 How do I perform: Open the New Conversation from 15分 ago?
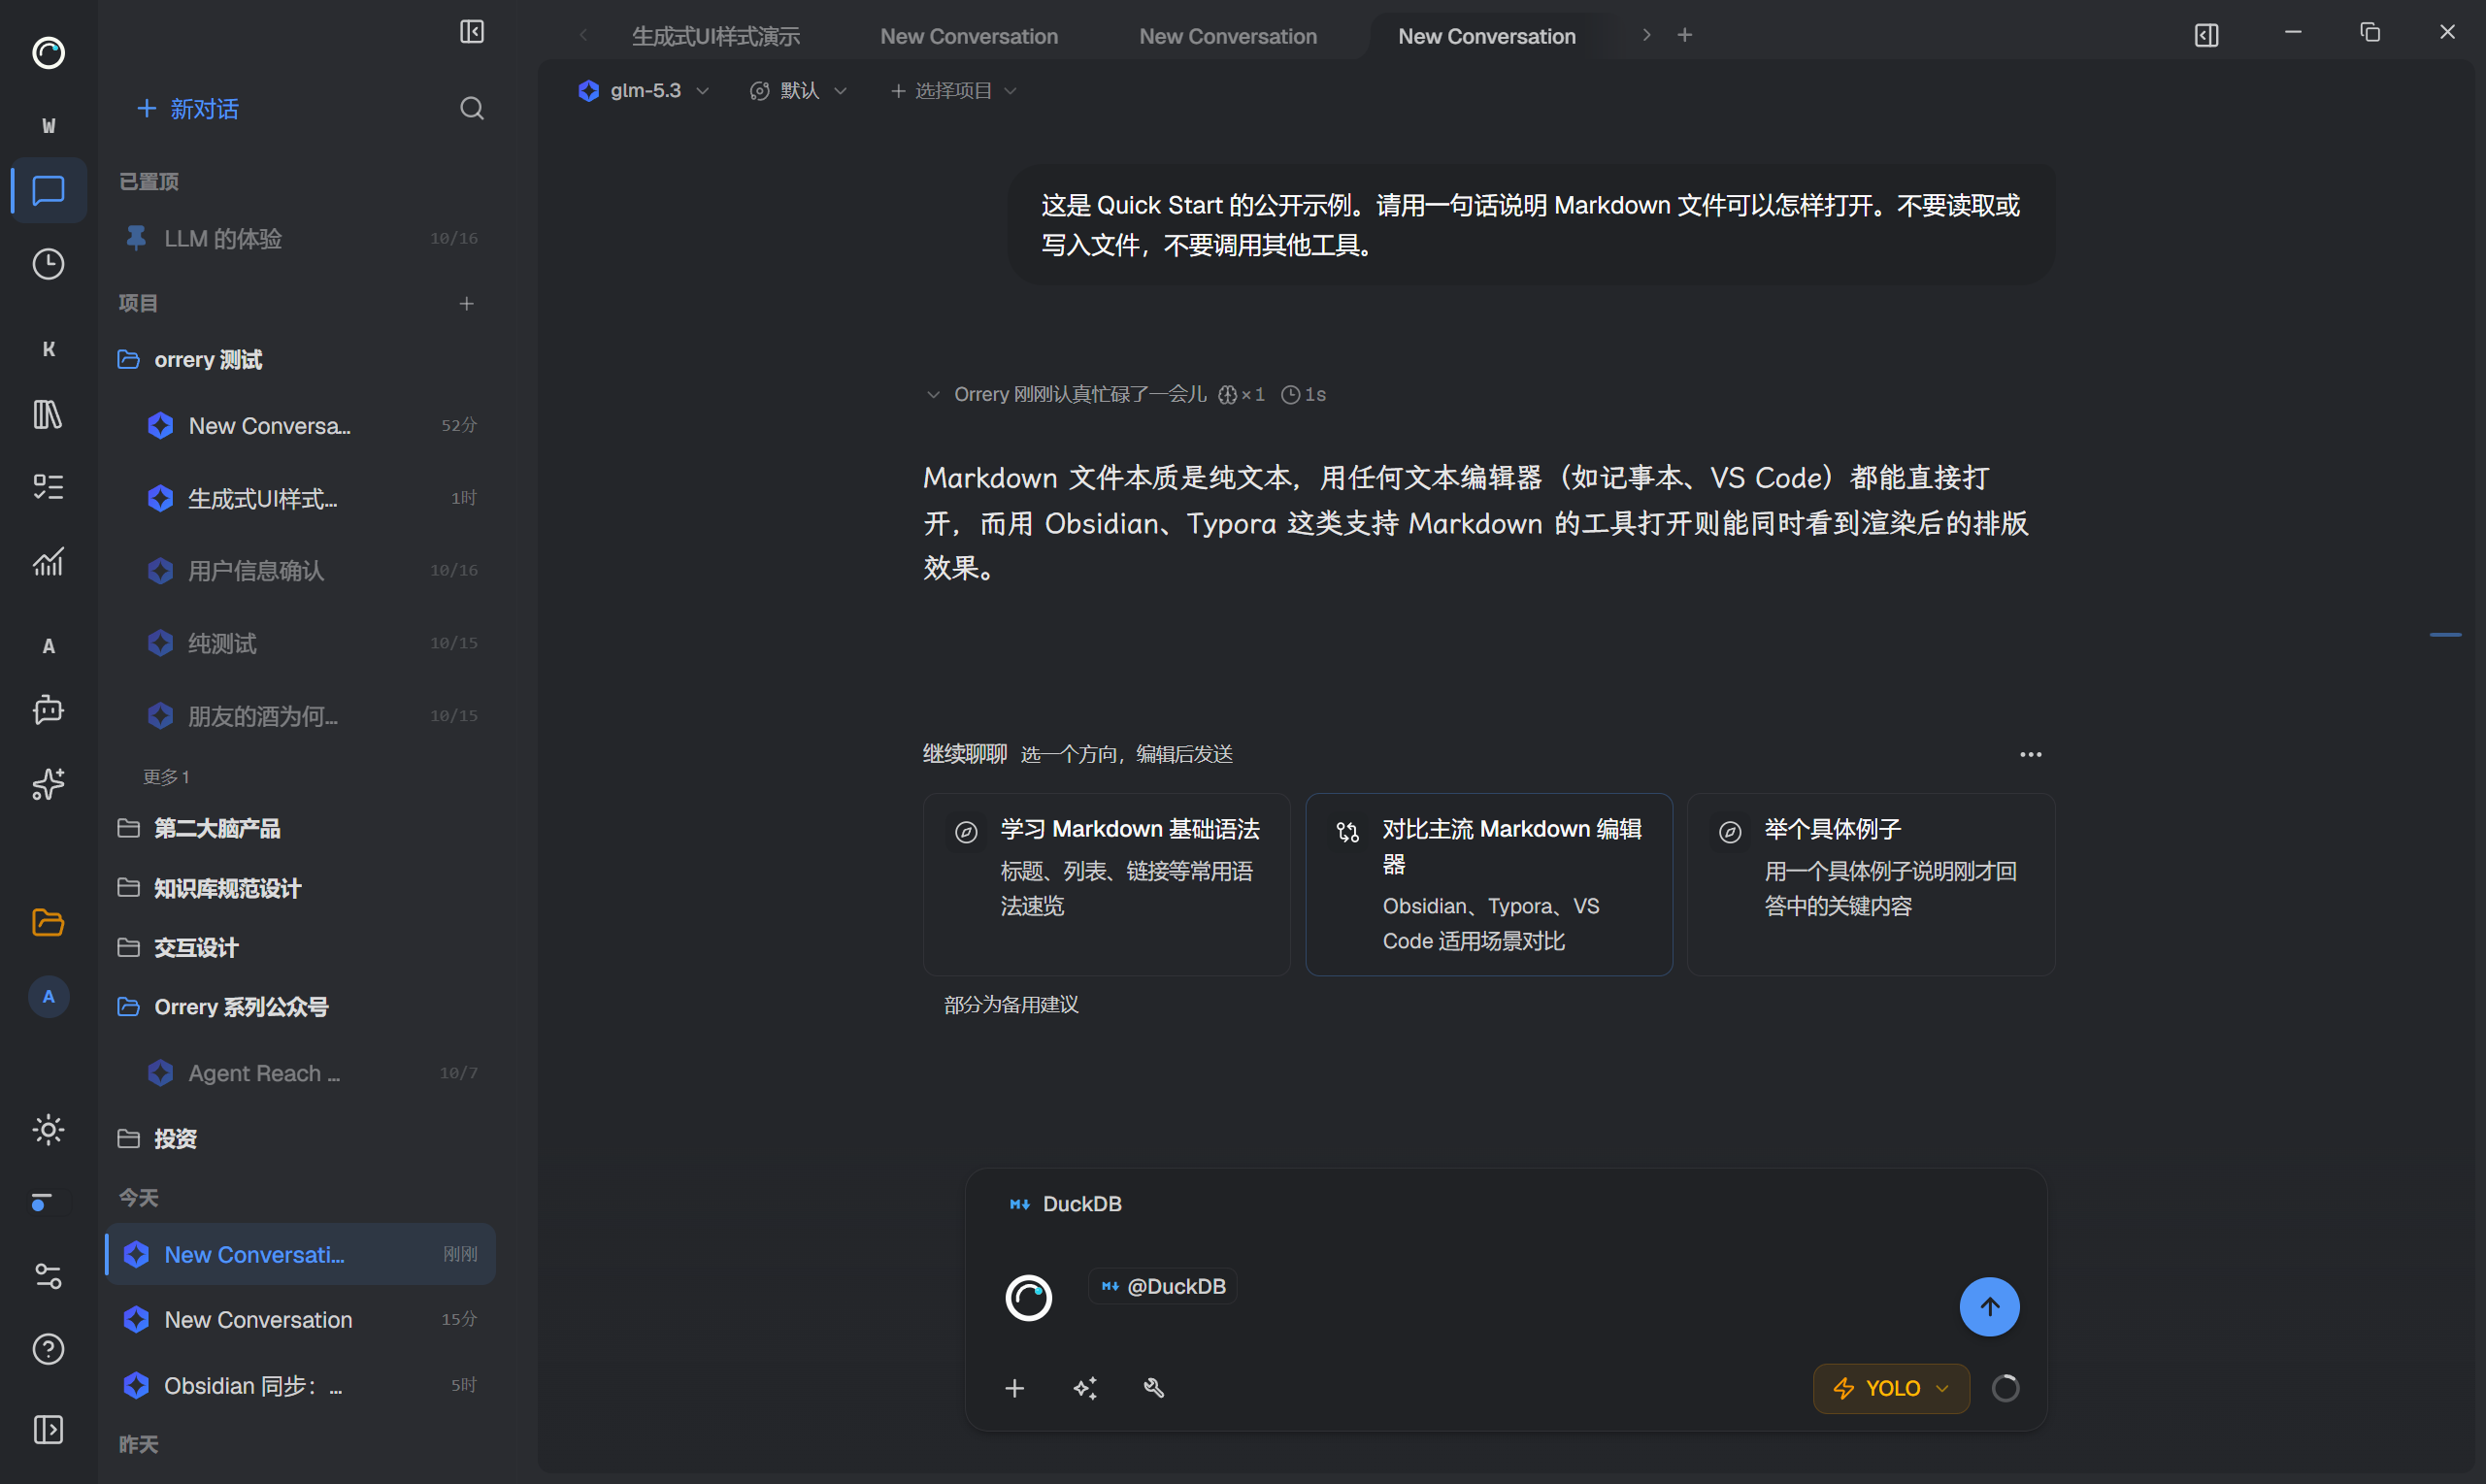(x=300, y=1320)
